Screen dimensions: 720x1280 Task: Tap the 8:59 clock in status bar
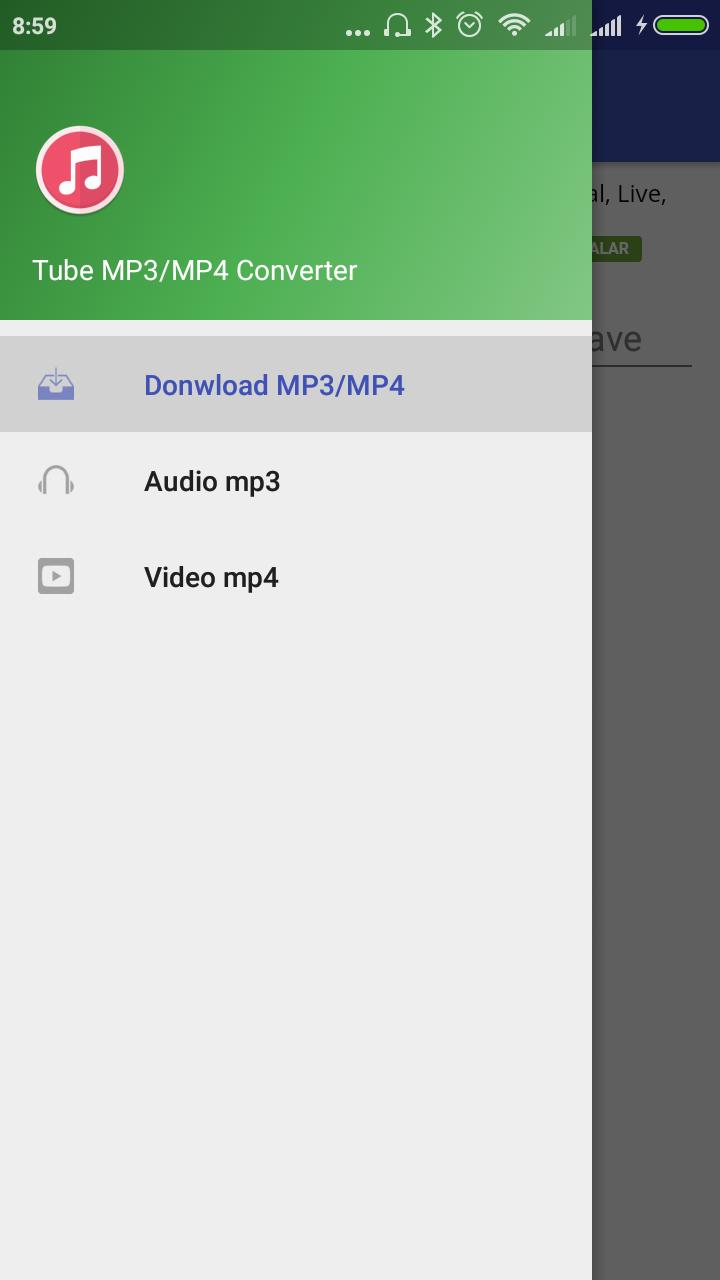[34, 26]
